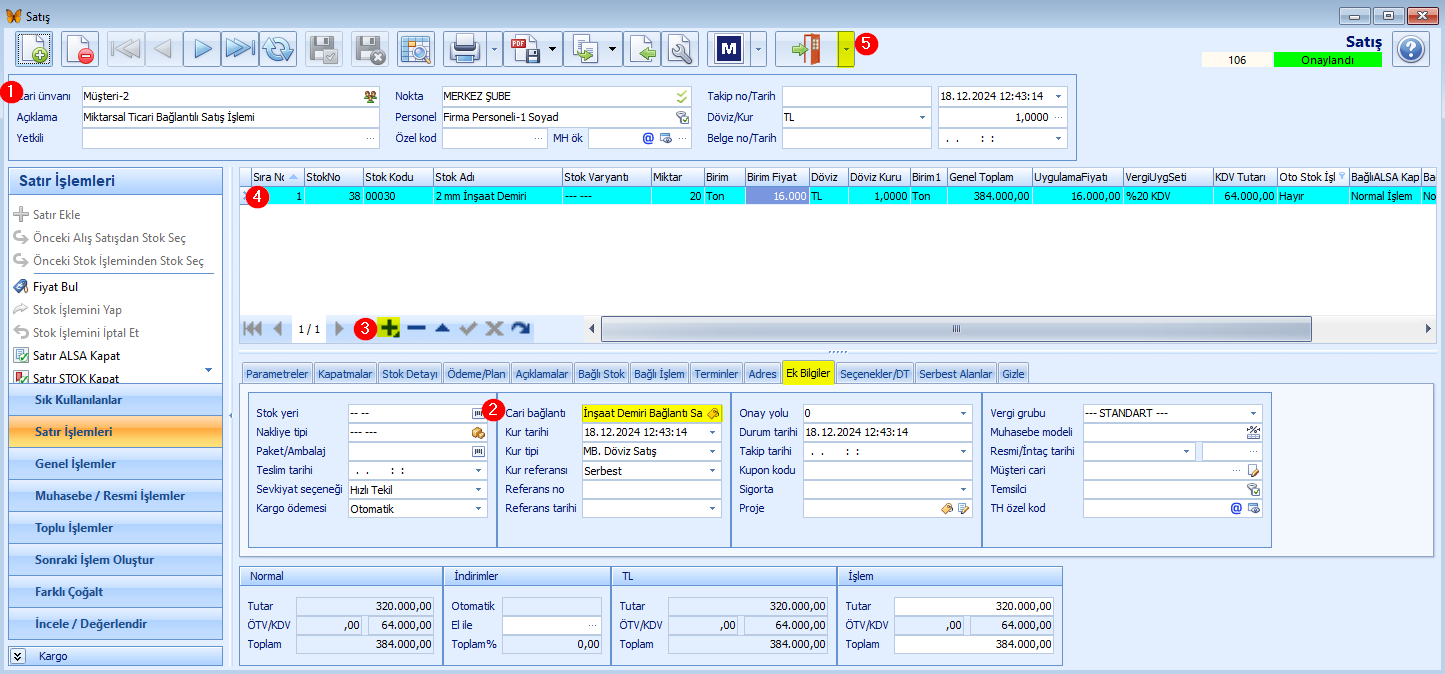
Task: Click the copy documents transfer icon
Action: click(583, 48)
